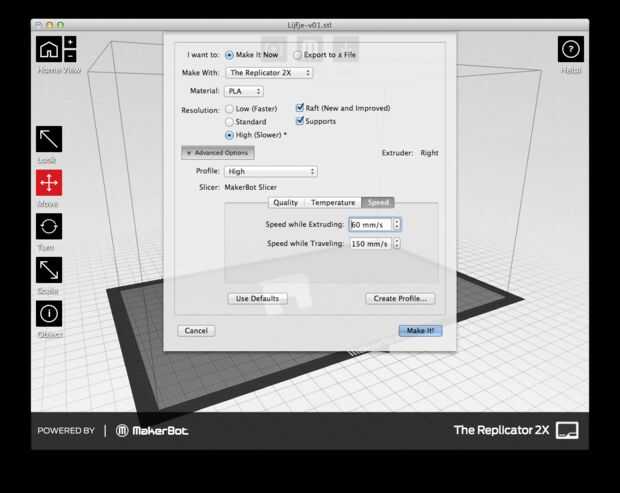
Task: Open the Make With printer dropdown
Action: (268, 73)
